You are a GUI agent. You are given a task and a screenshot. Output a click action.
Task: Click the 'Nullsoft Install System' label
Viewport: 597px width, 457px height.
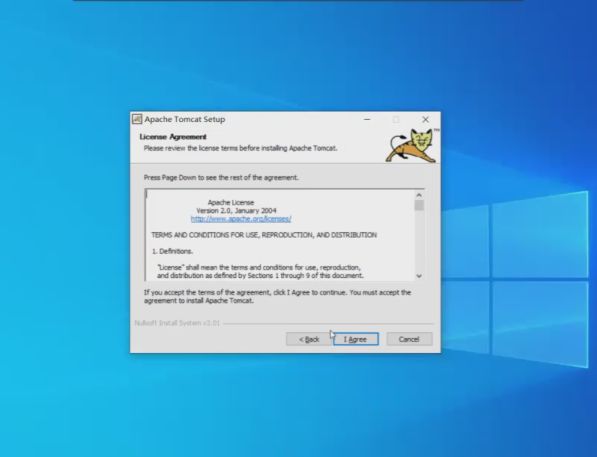177,323
